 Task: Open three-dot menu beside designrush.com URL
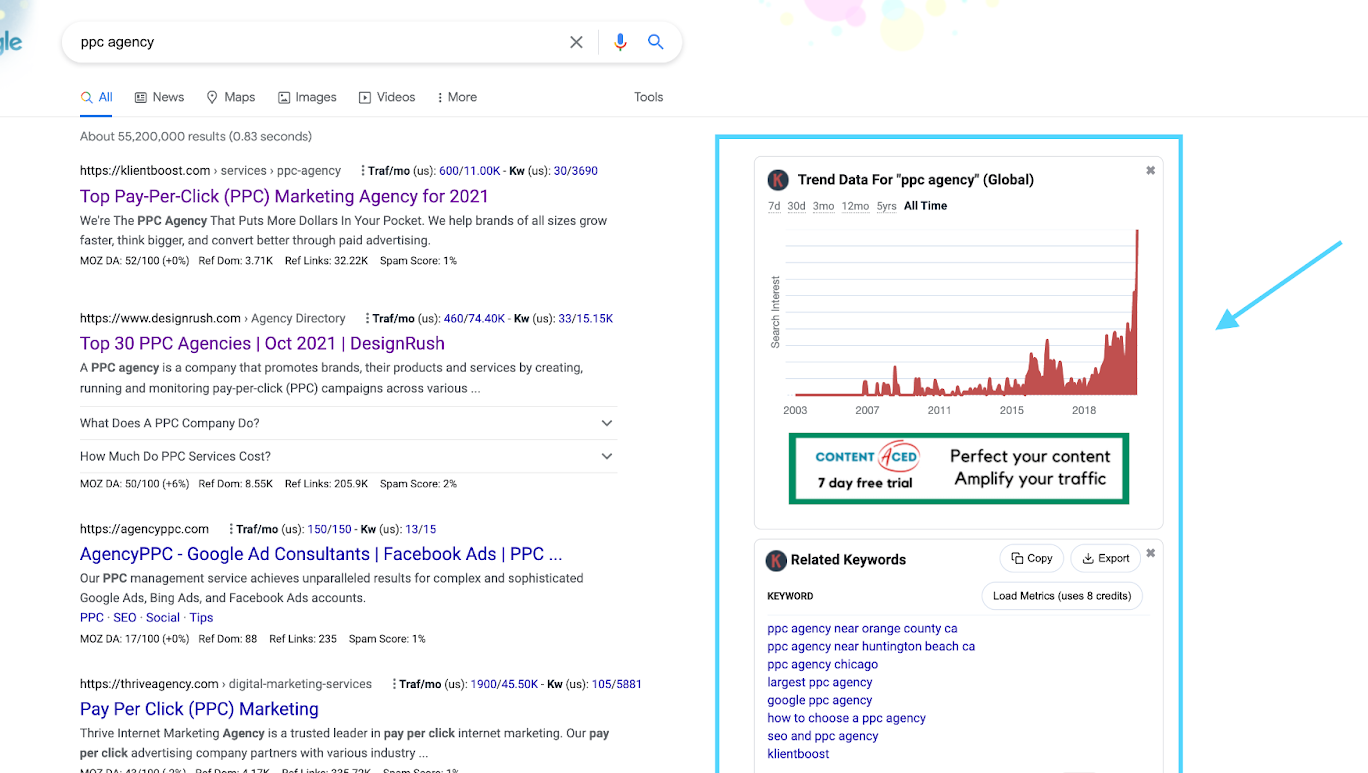pos(366,319)
